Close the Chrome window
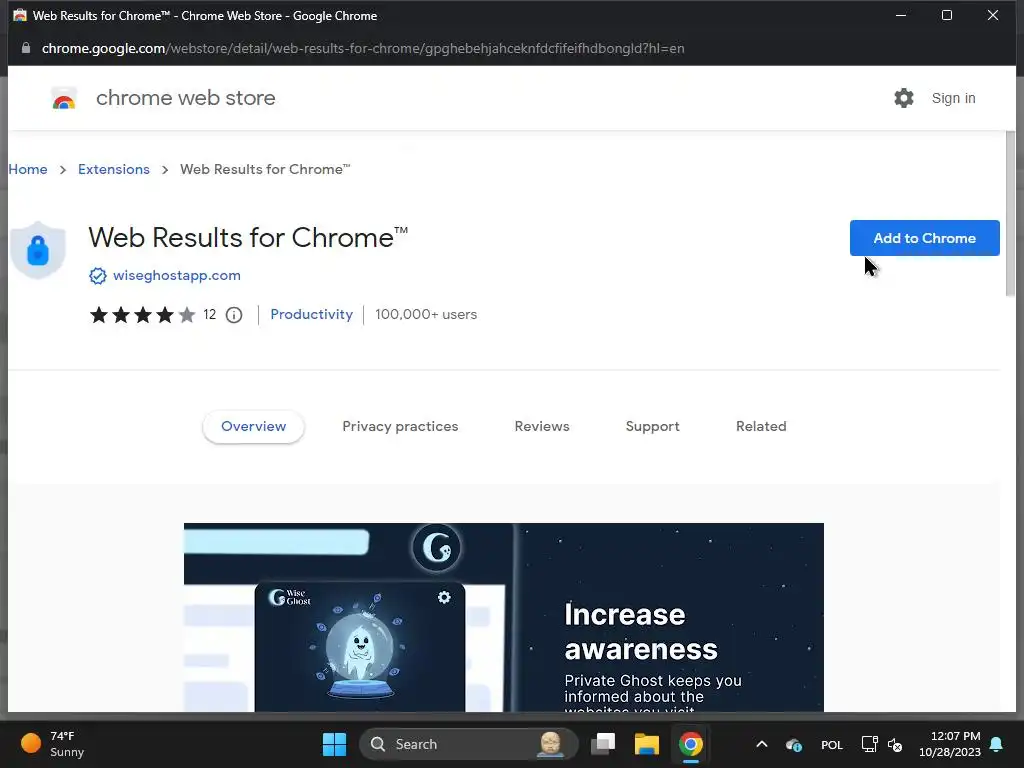 pos(993,15)
